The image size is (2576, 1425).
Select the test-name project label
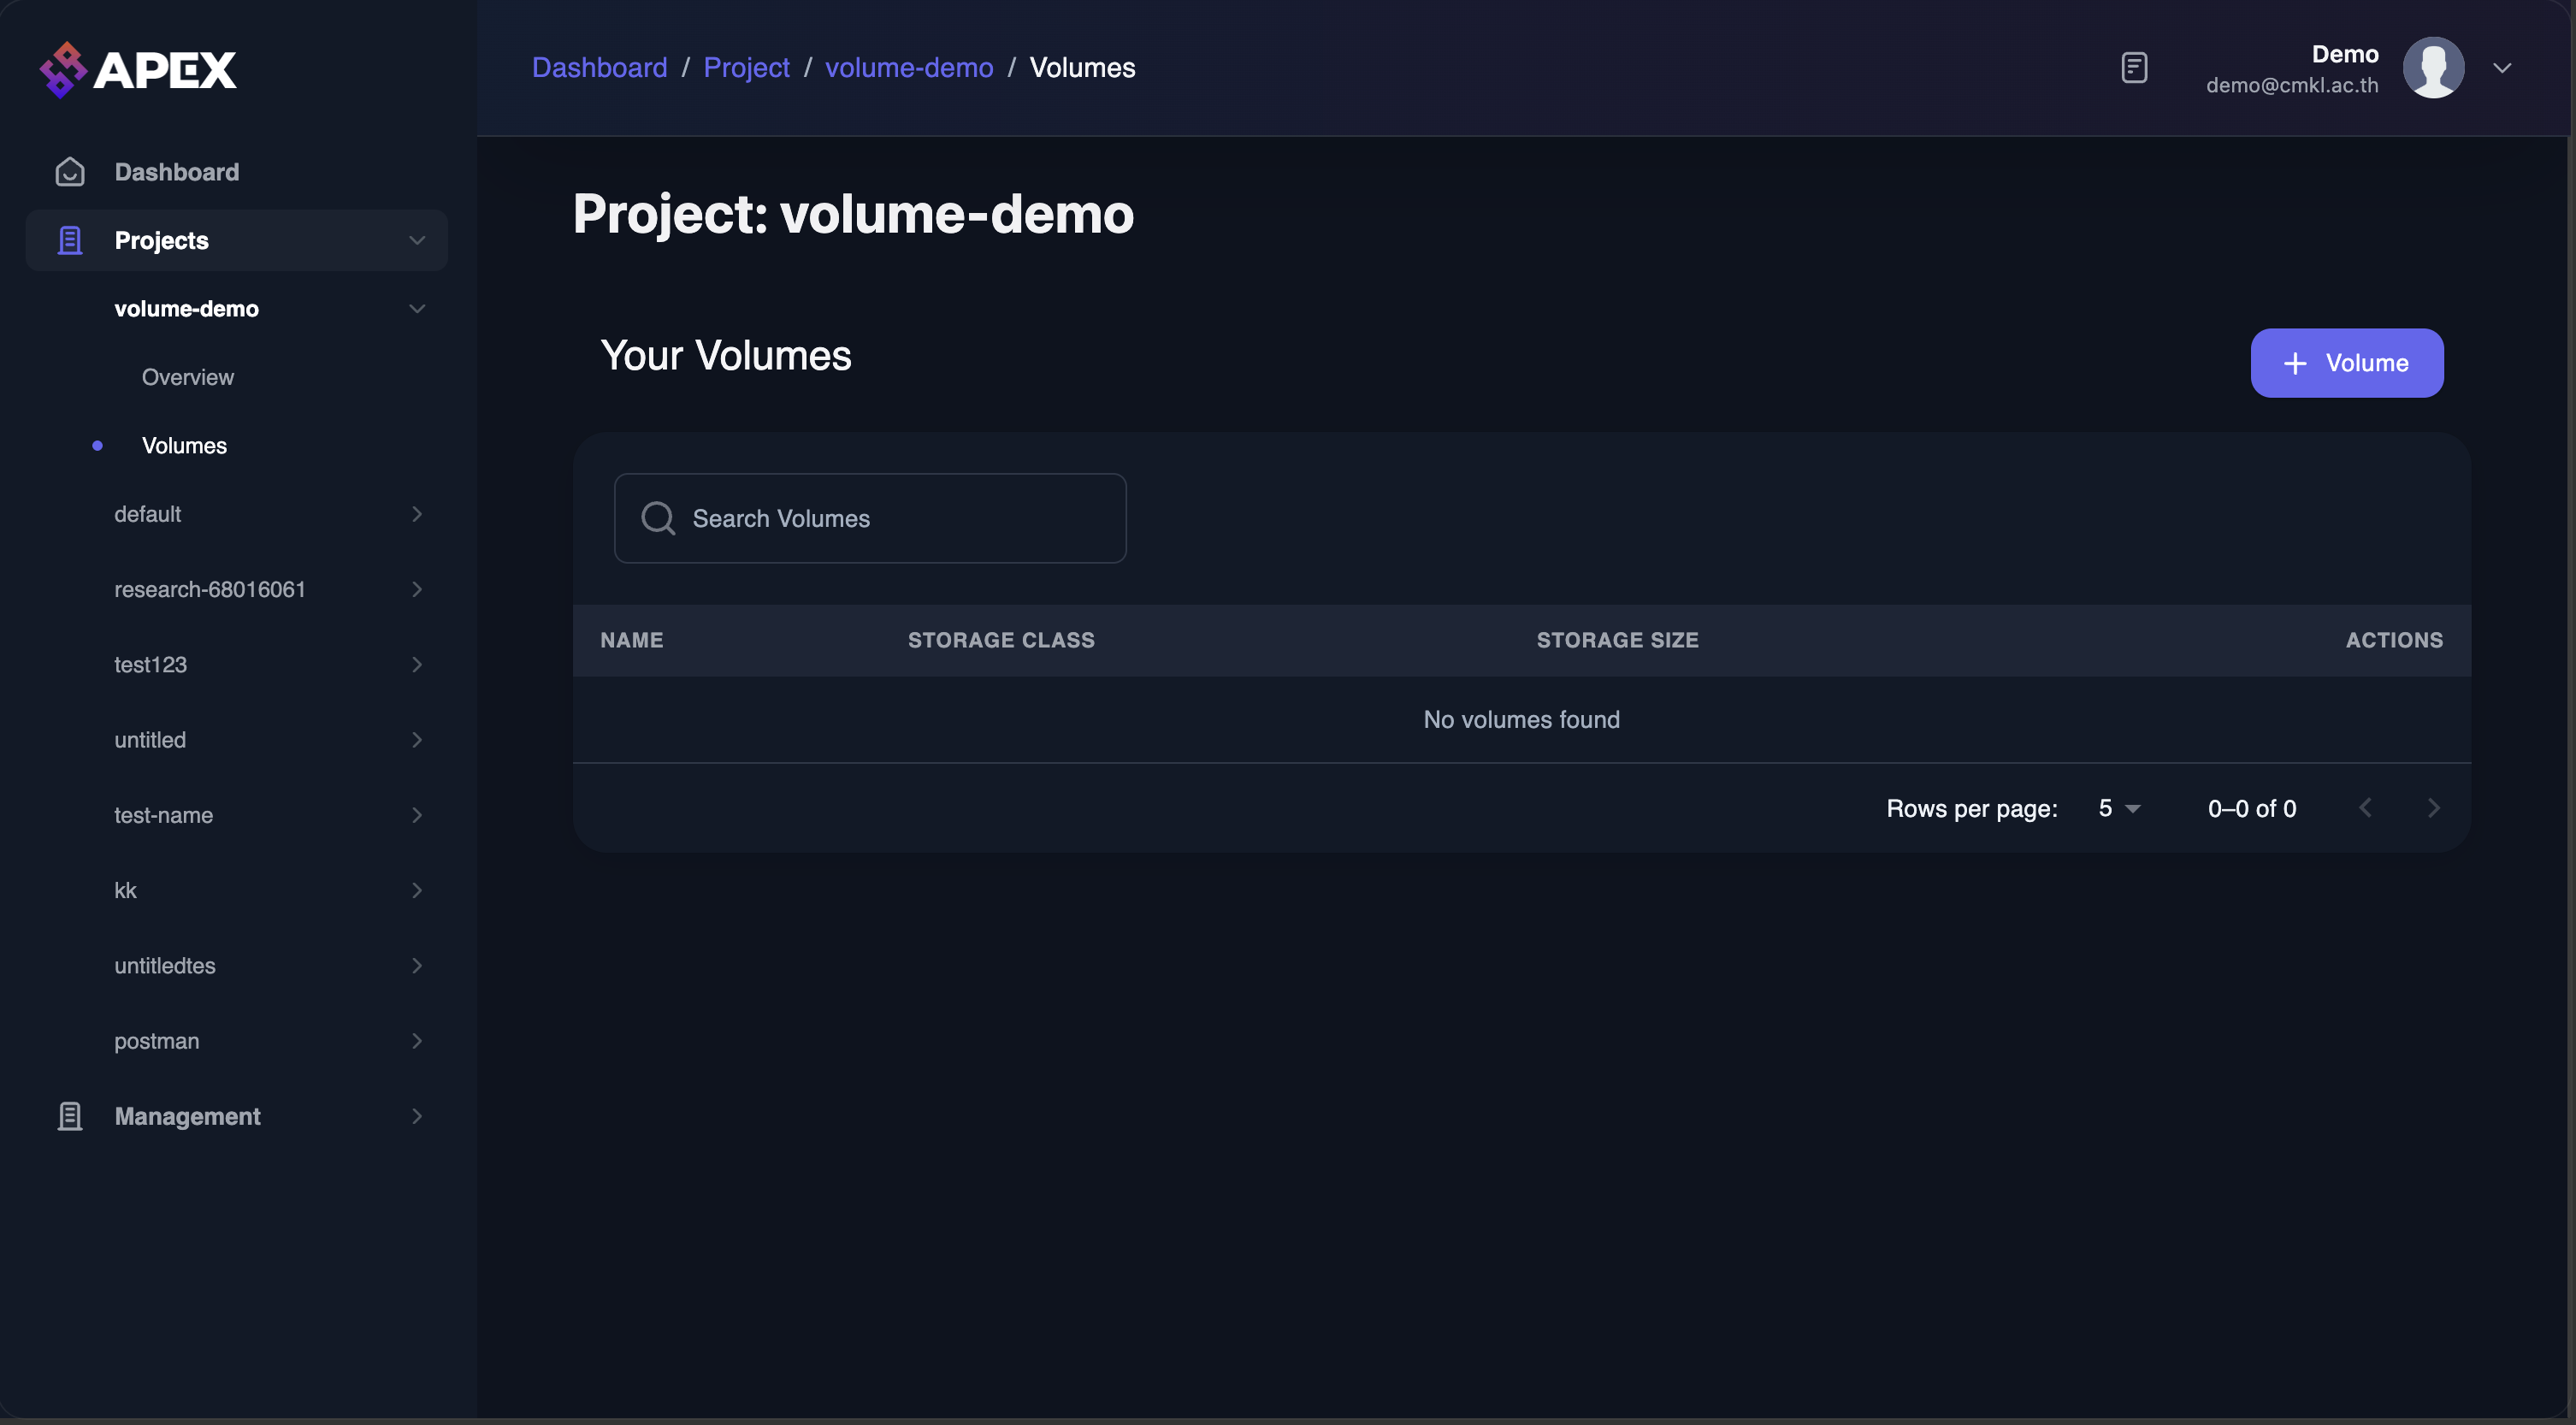[163, 815]
